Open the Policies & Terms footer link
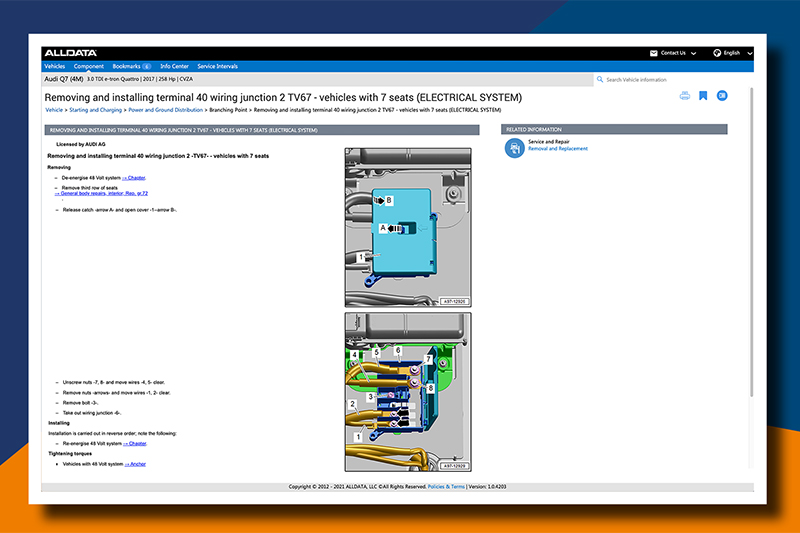Image resolution: width=800 pixels, height=533 pixels. [x=446, y=487]
